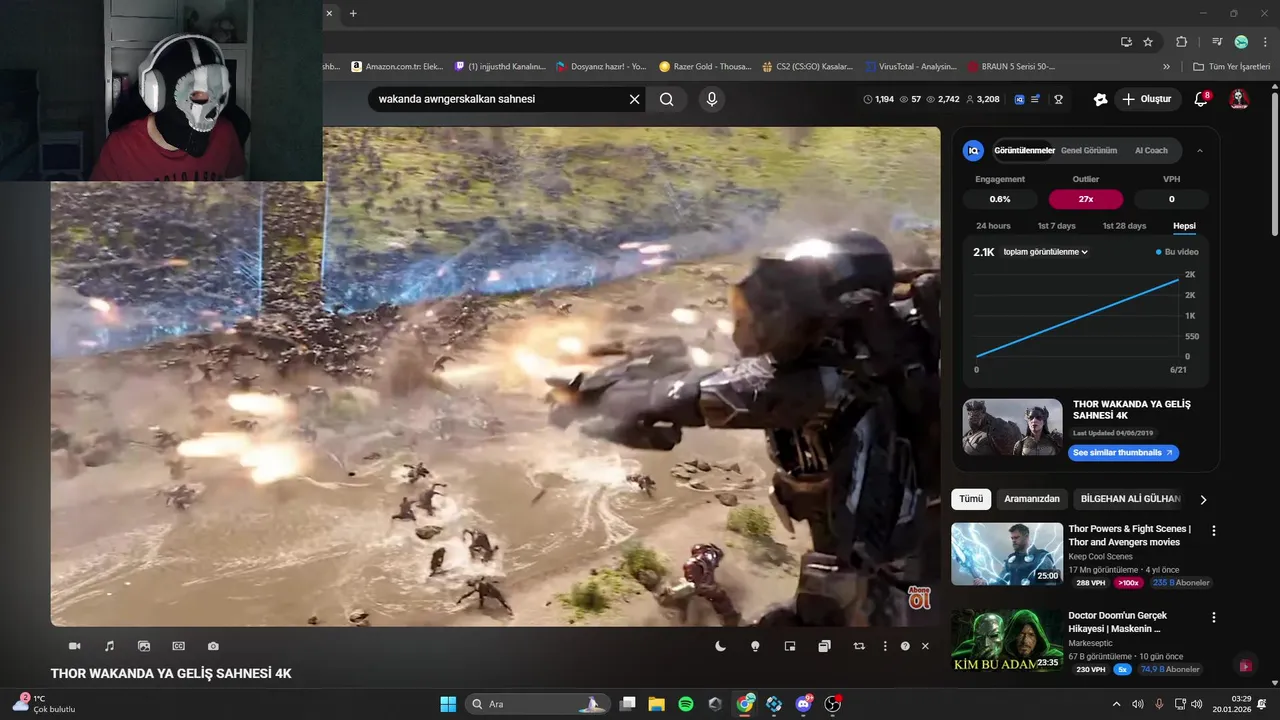This screenshot has height=720, width=1280.
Task: Click the vidIQ list icon in header
Action: click(x=1035, y=99)
